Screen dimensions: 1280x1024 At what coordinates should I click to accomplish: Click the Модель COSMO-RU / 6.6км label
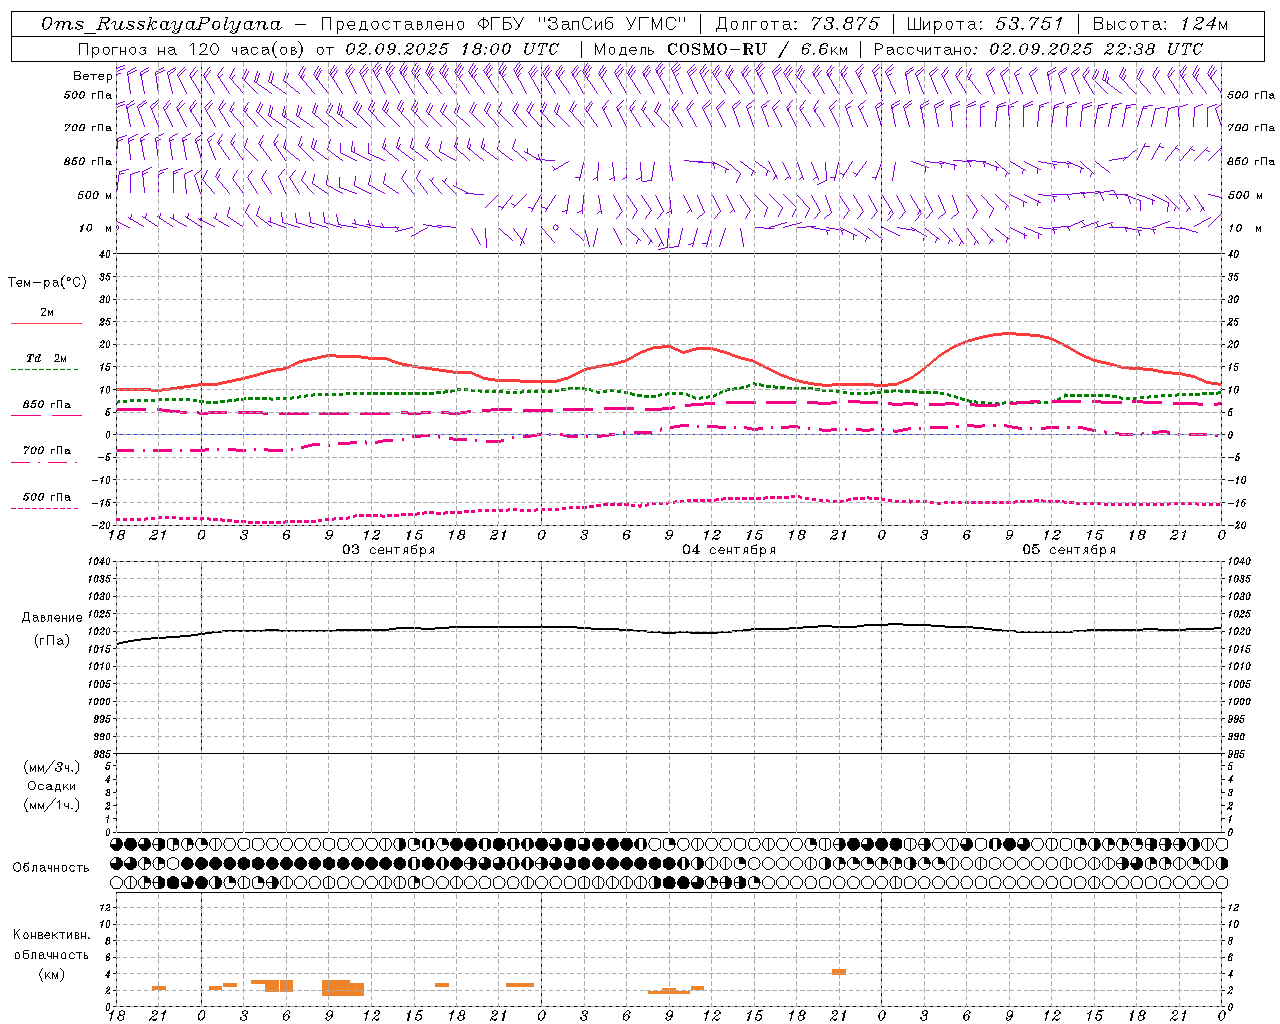(721, 49)
